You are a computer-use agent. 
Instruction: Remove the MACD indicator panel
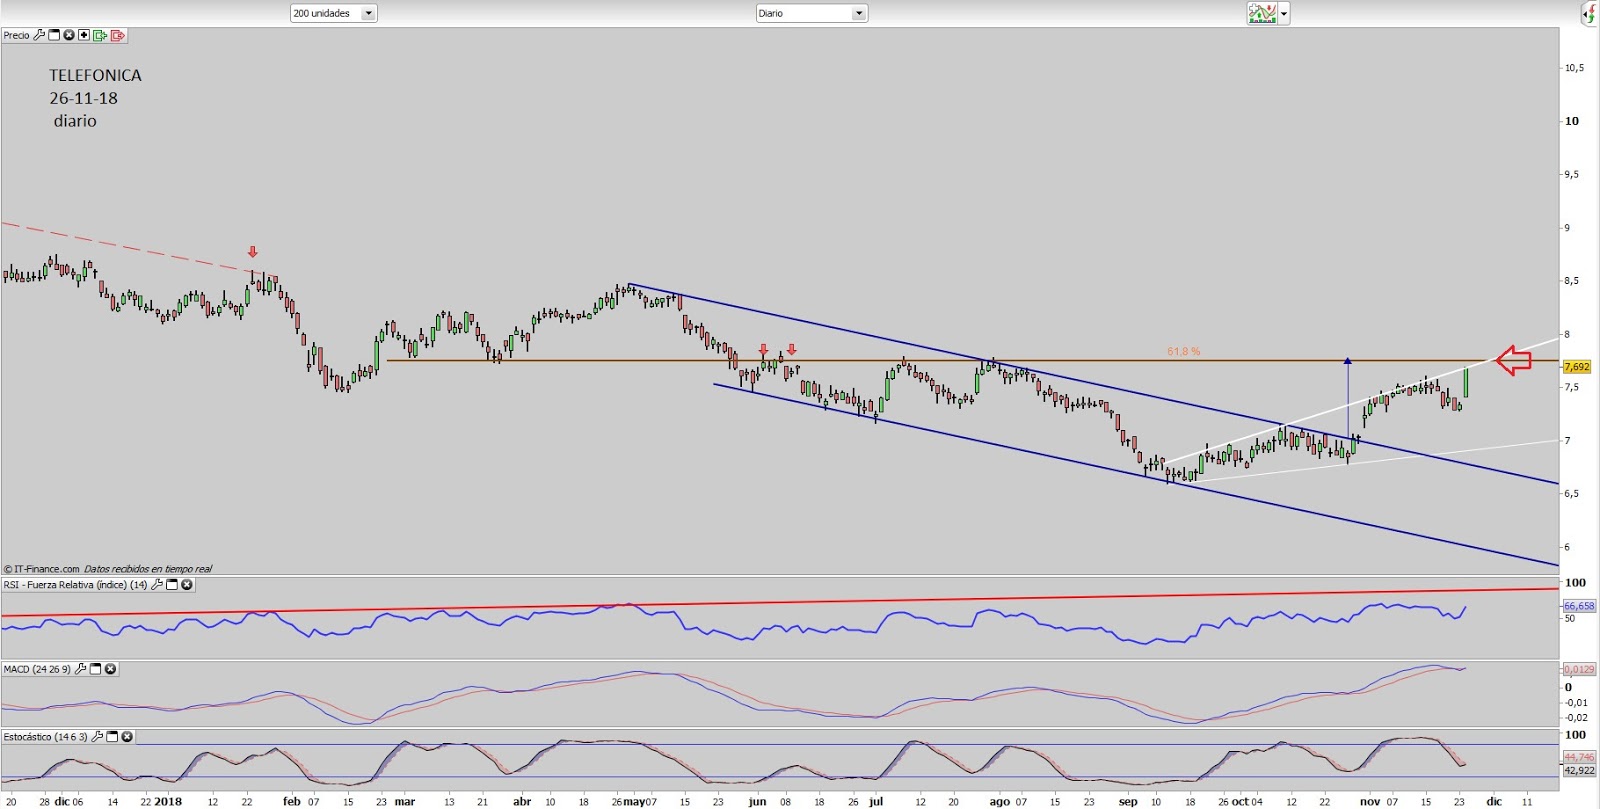coord(111,669)
